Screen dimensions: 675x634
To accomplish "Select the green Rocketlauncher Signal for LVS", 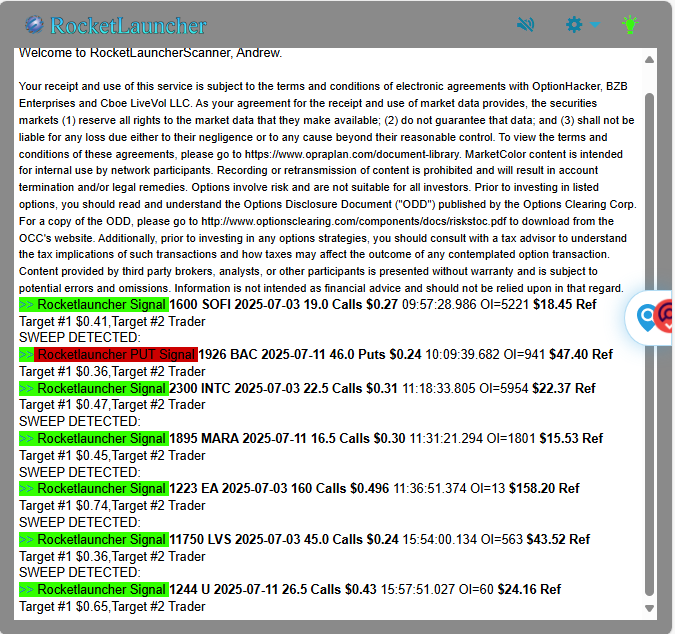I will [94, 539].
